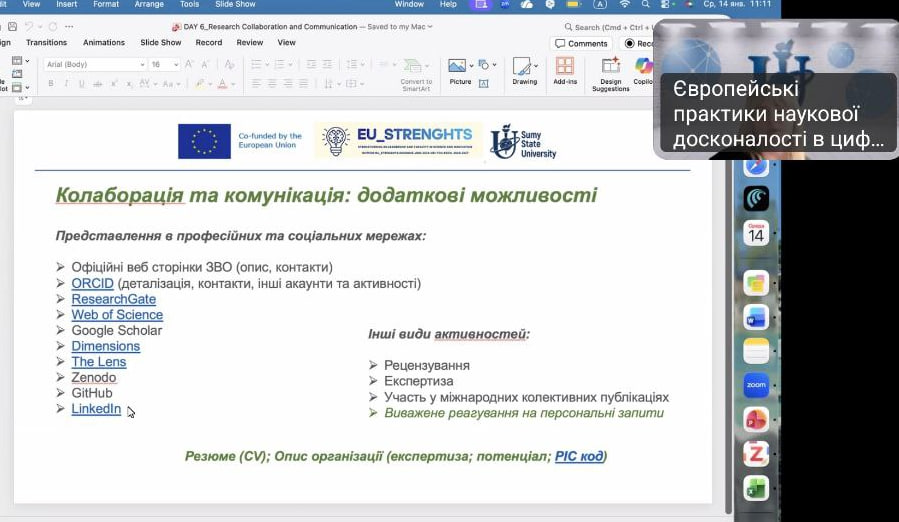Click the text highlight color swatch
Screen dimensions: 899x522
(199, 83)
